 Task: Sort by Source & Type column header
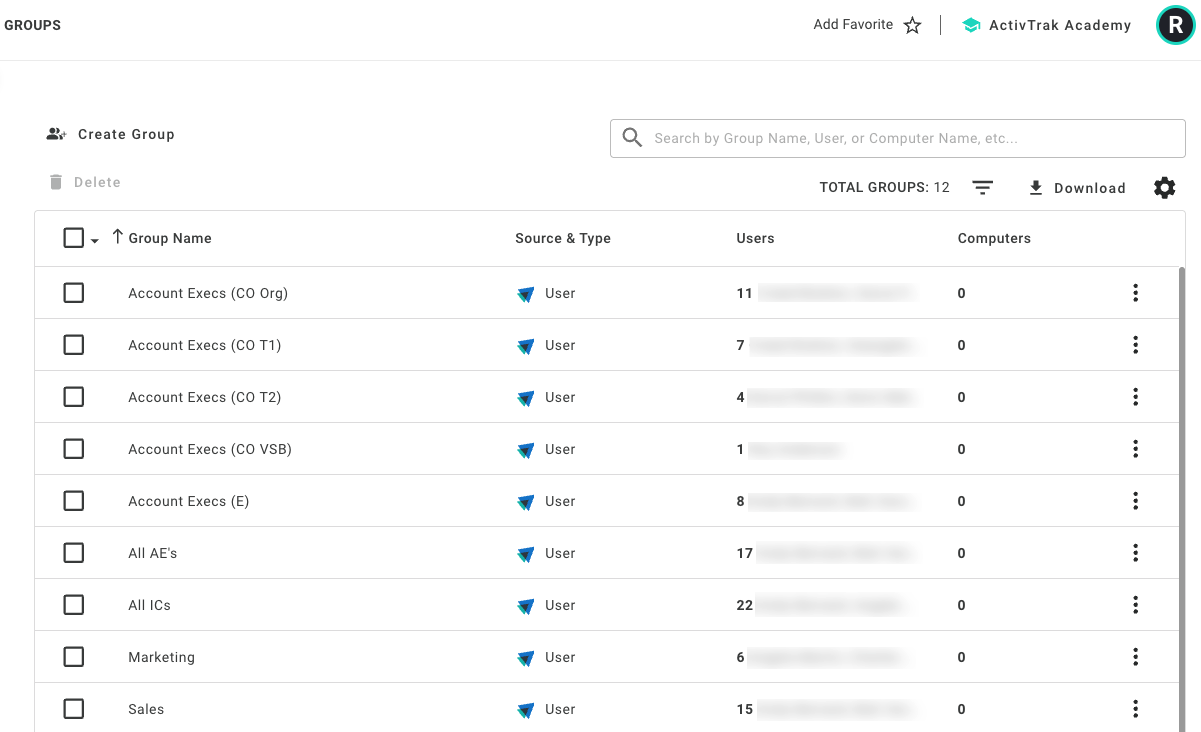(x=563, y=238)
